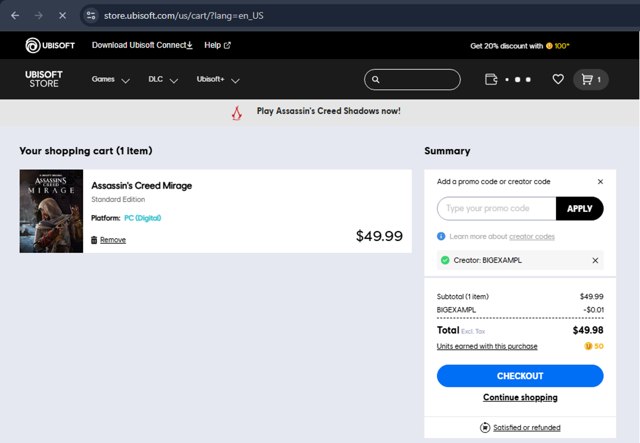Open Satisfied or refunded link

click(527, 427)
